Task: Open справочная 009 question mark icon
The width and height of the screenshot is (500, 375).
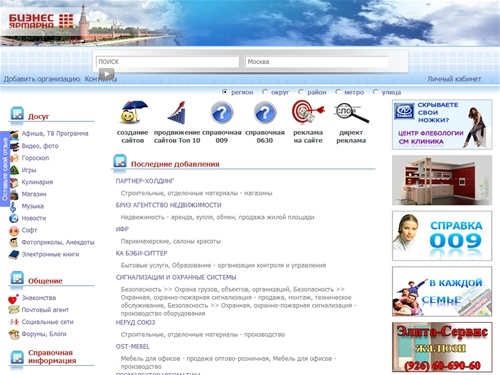Action: click(x=222, y=113)
